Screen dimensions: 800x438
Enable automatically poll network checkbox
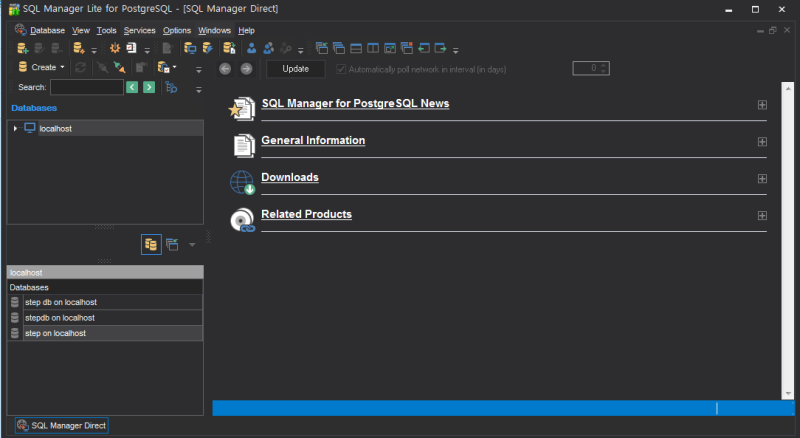click(342, 69)
